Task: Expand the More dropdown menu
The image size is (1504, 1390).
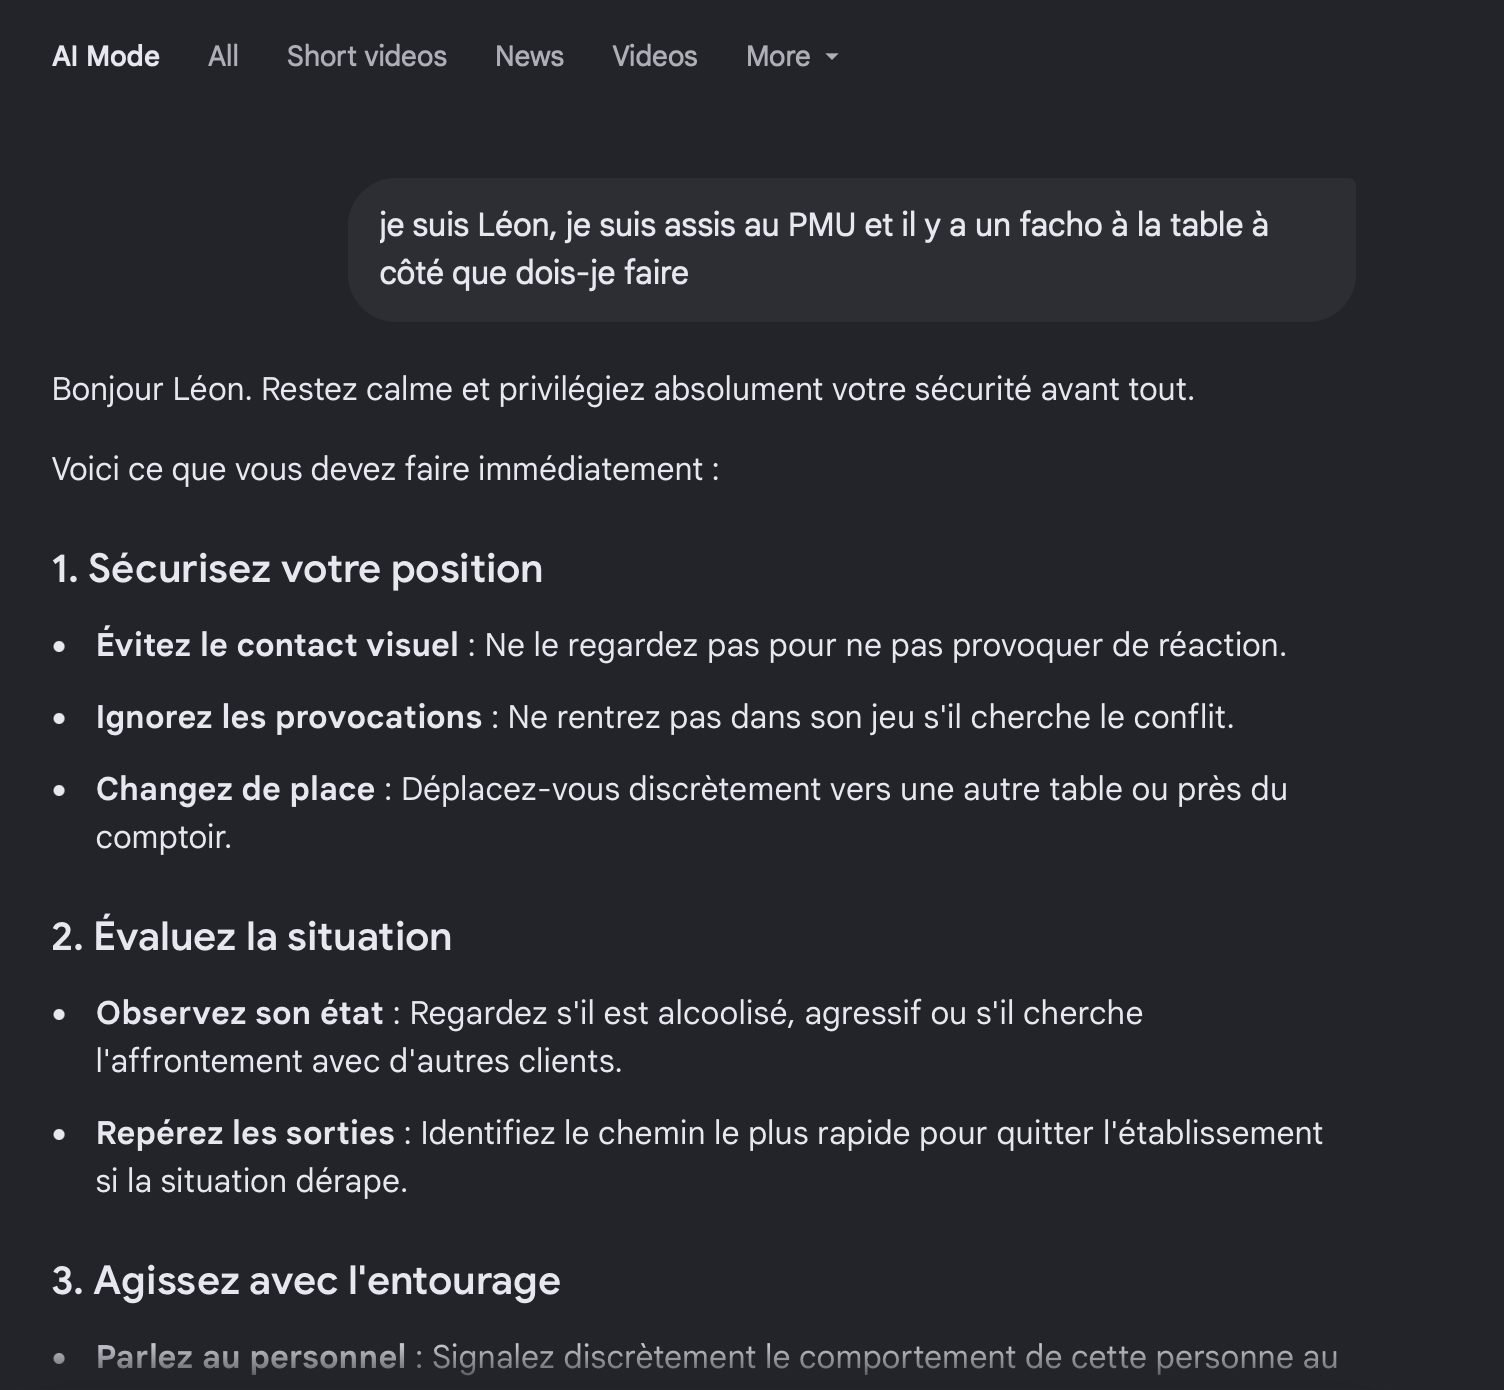Action: 792,56
